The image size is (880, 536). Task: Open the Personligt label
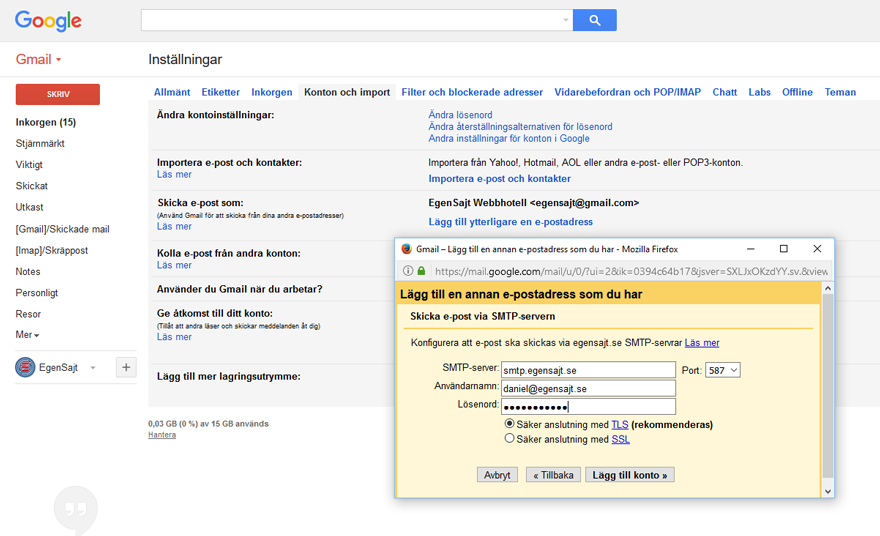(x=36, y=293)
